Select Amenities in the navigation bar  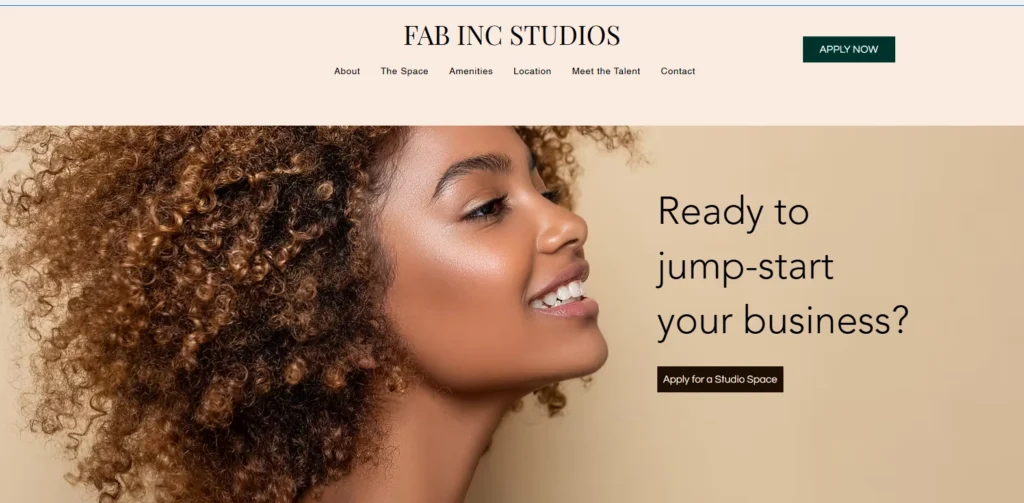[471, 71]
